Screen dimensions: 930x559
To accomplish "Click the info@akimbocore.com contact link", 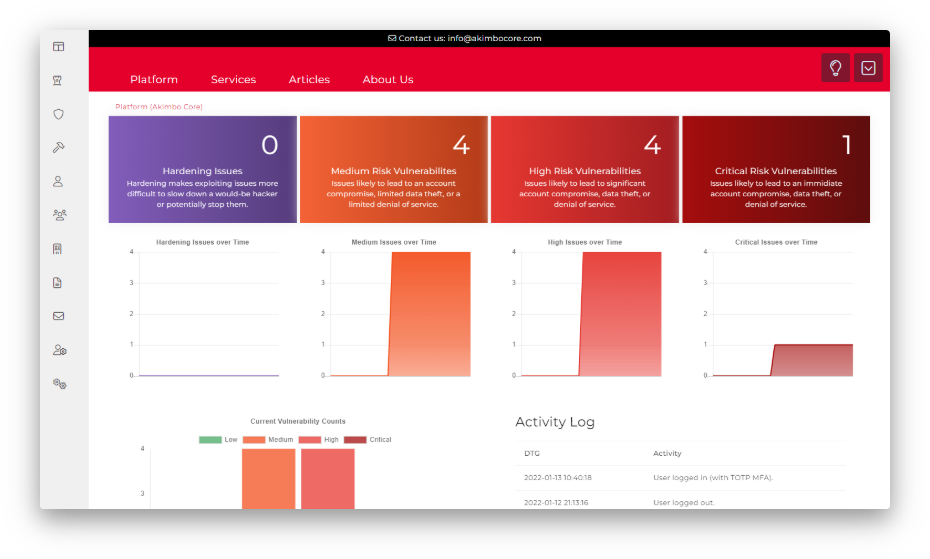I will click(494, 38).
